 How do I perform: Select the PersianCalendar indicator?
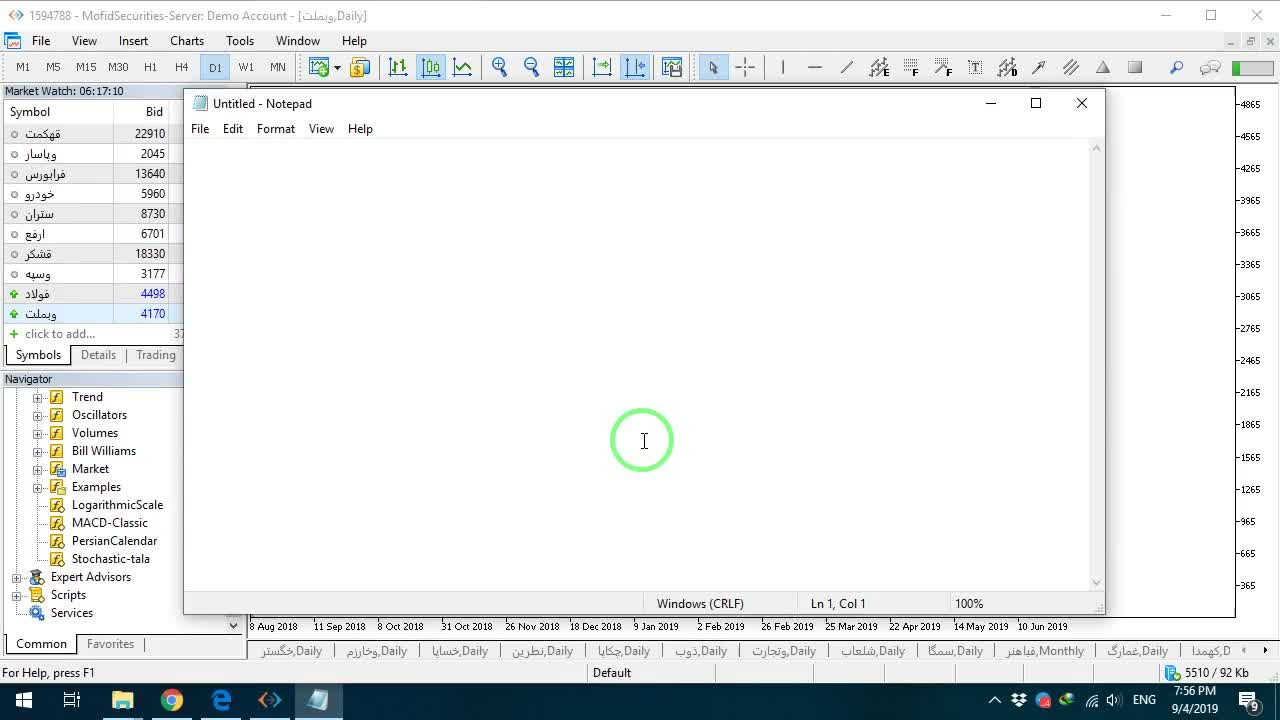(114, 541)
